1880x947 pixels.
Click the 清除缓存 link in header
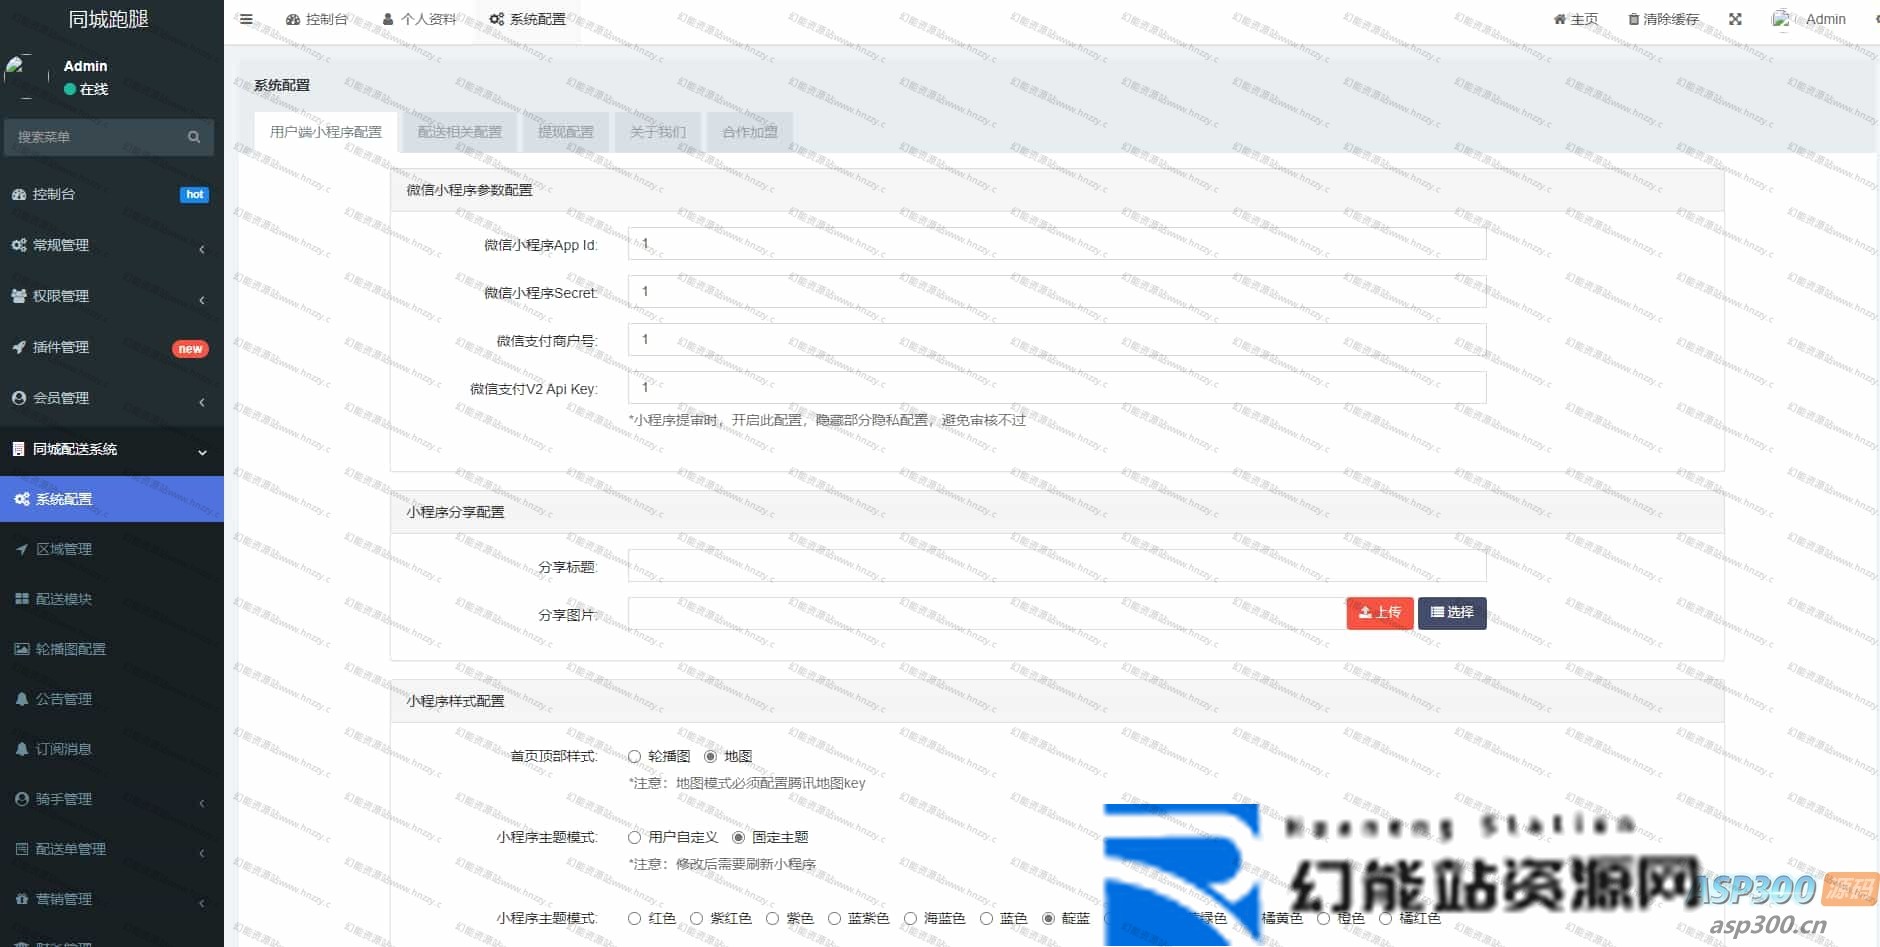pos(1663,19)
